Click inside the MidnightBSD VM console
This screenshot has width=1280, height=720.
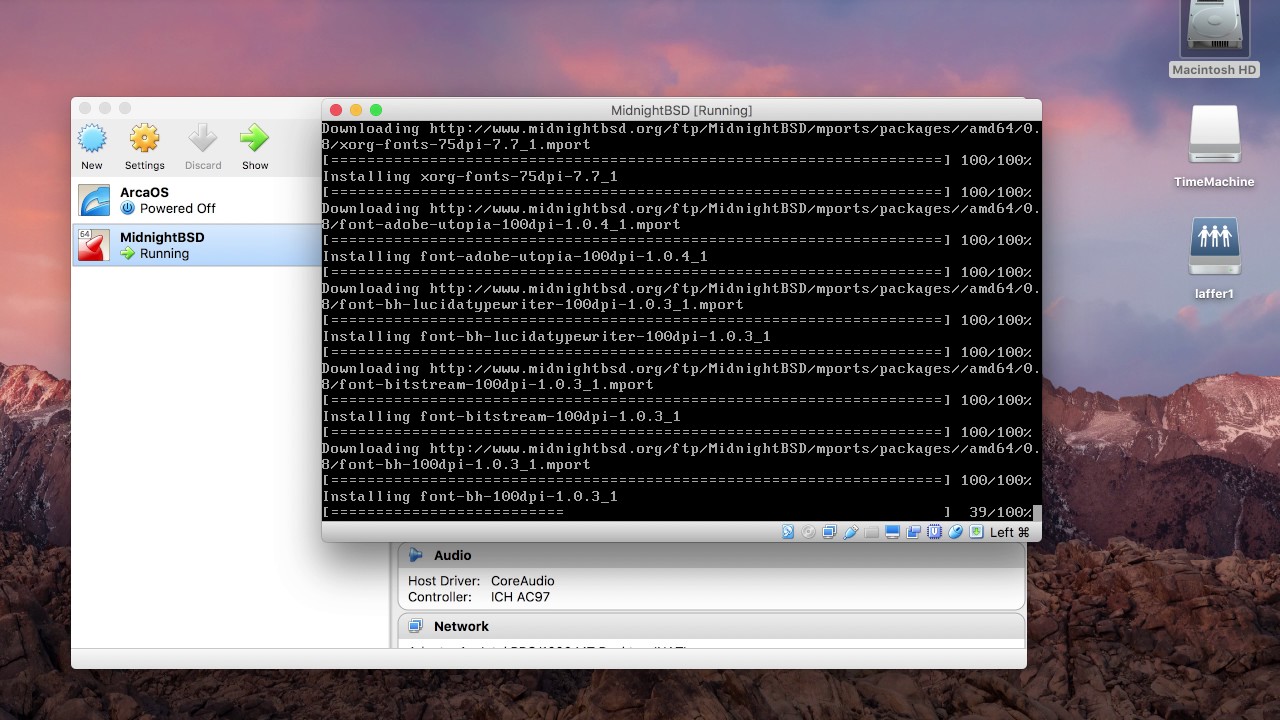(681, 320)
